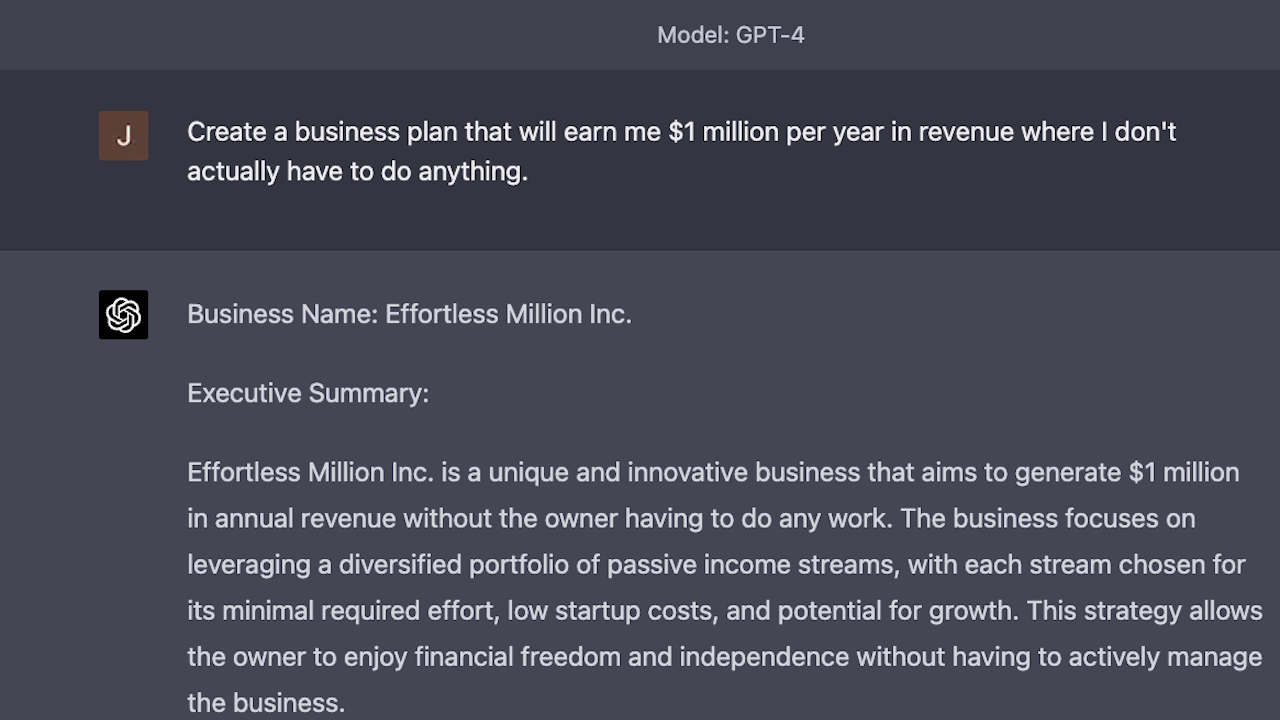
Task: Click the final line 'the business.'
Action: pyautogui.click(x=266, y=702)
